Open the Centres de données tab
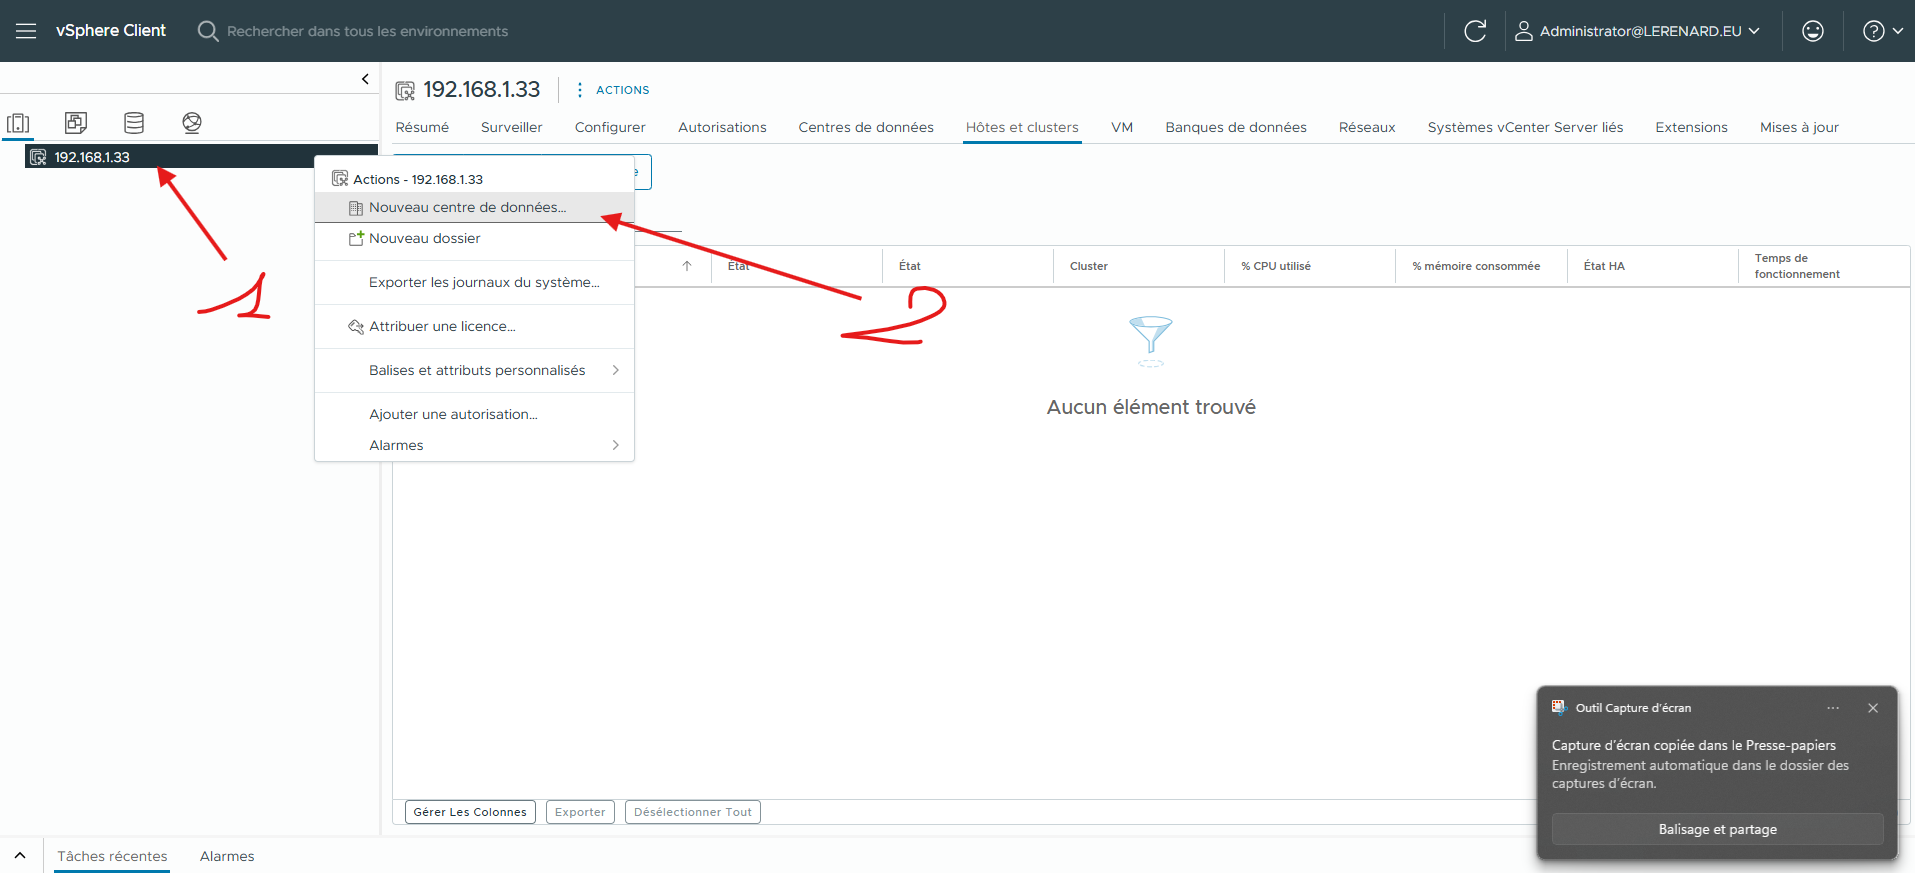This screenshot has height=873, width=1915. tap(866, 127)
